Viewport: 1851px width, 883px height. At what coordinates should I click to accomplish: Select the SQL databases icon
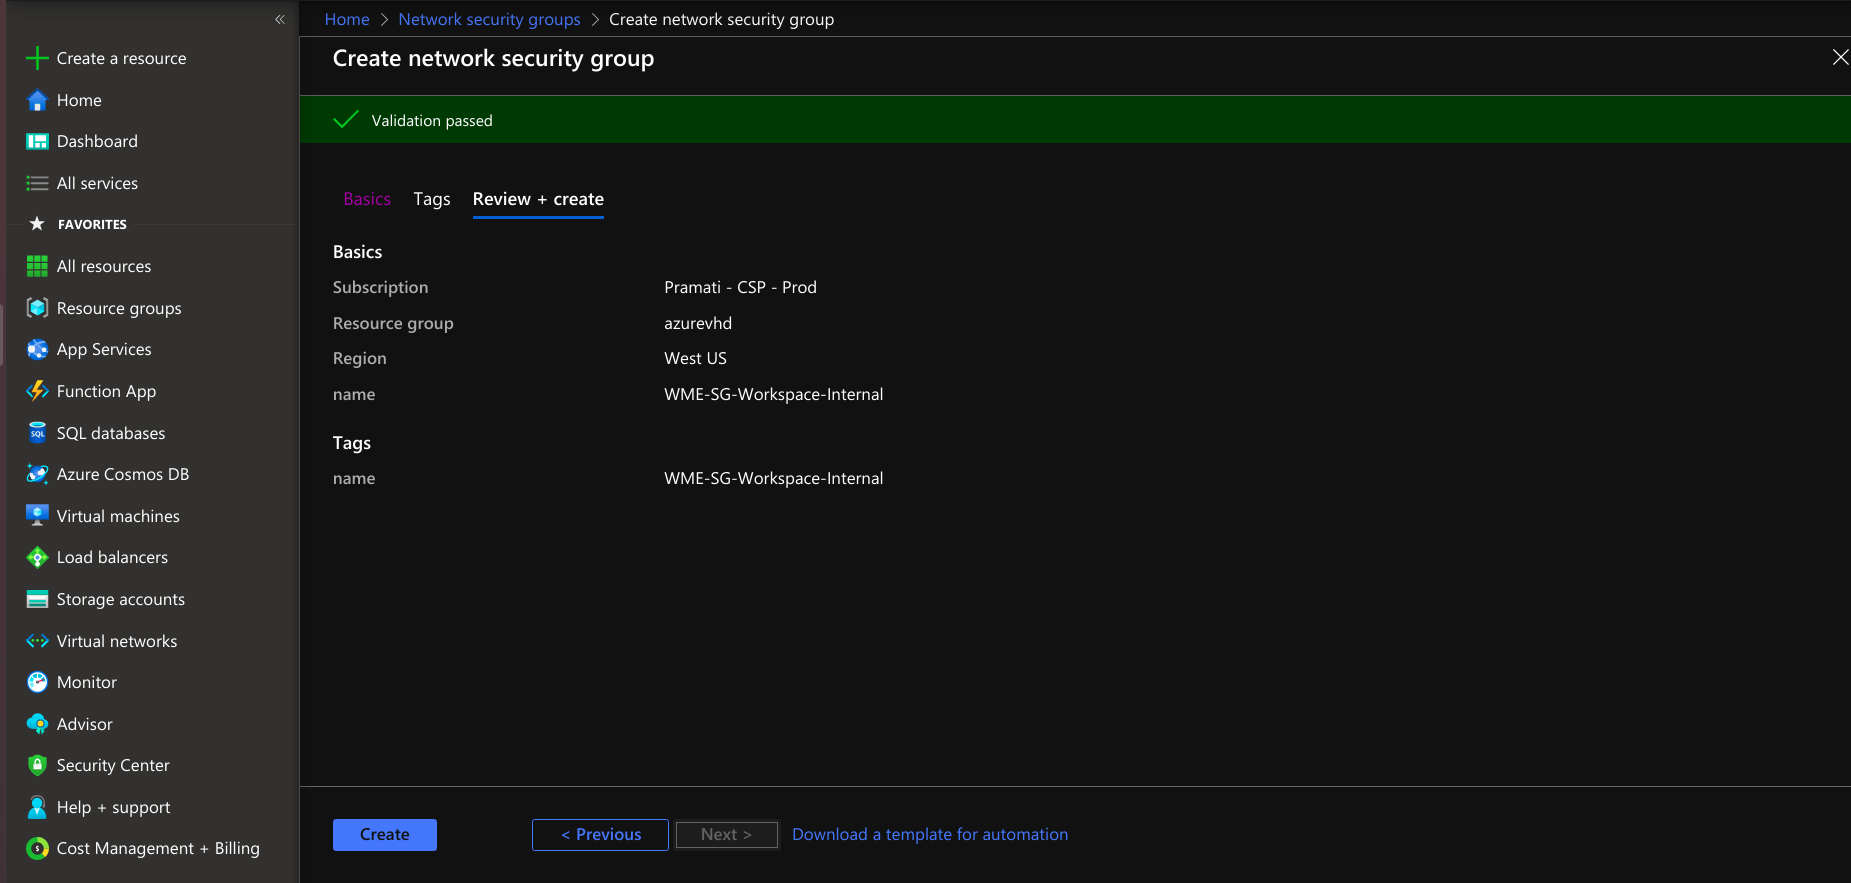coord(37,433)
